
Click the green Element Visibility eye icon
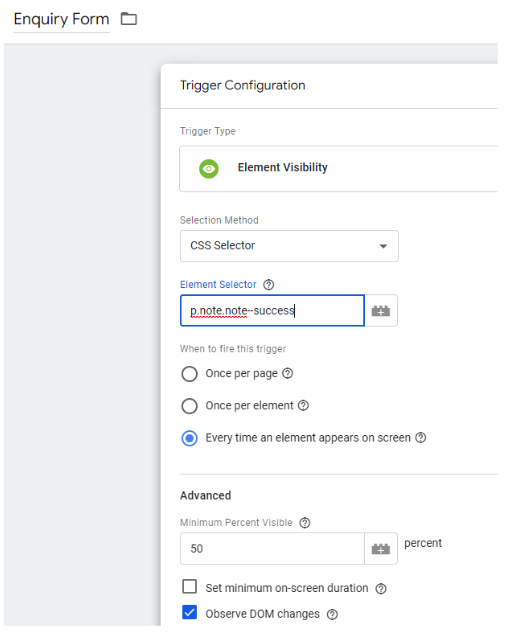pos(208,168)
